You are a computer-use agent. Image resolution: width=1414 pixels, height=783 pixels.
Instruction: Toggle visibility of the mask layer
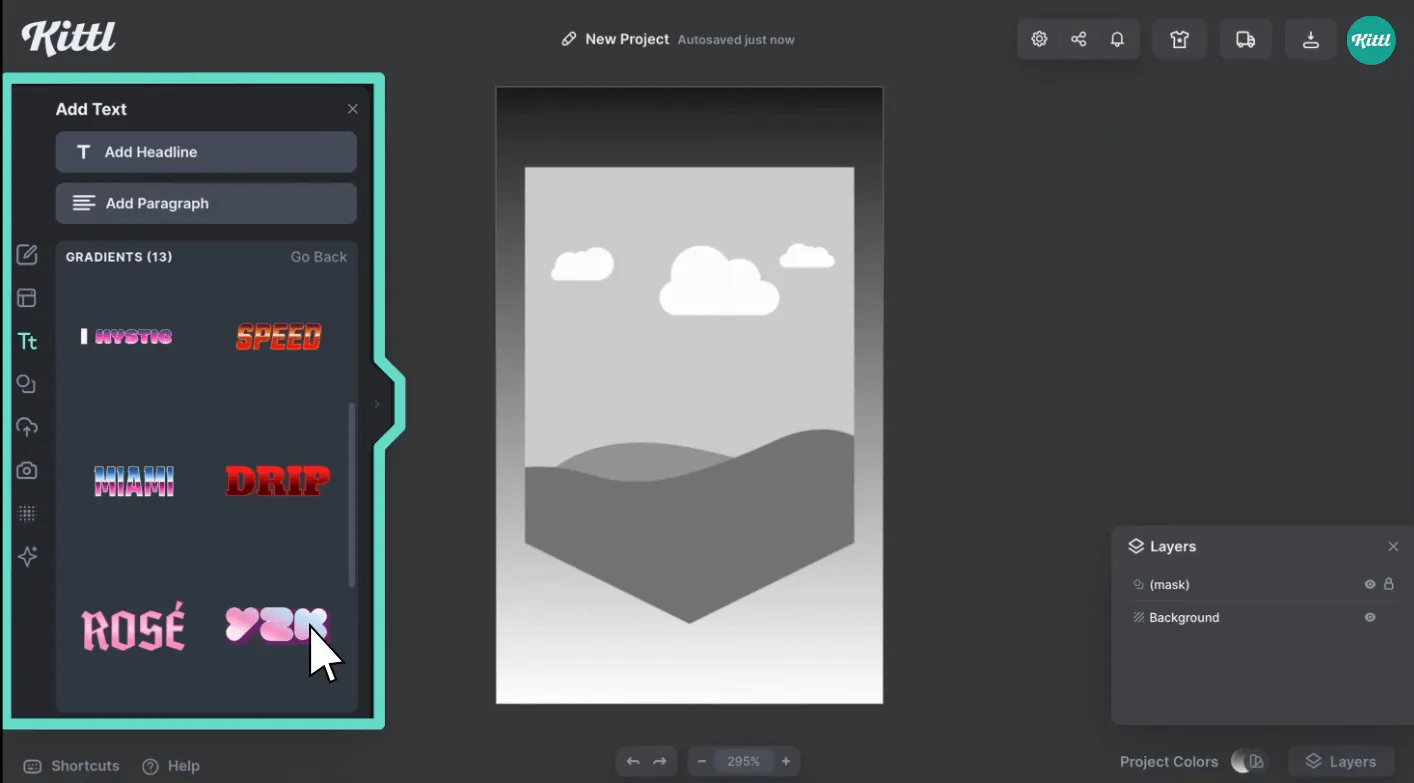click(x=1369, y=584)
